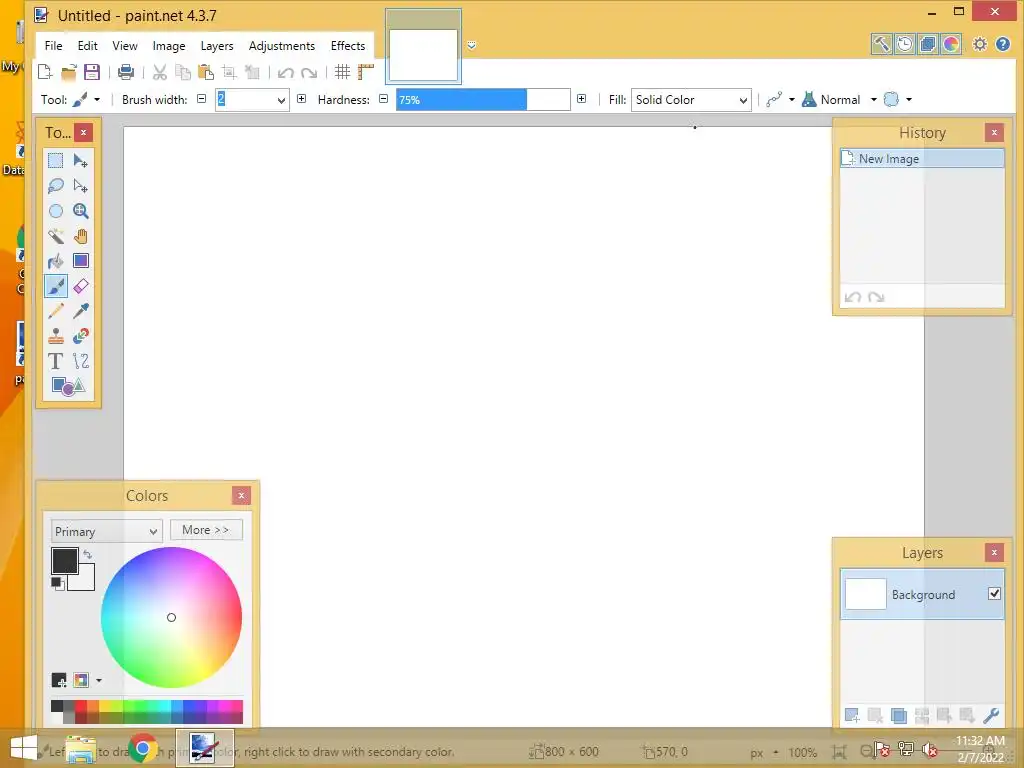The width and height of the screenshot is (1024, 768).
Task: Open the View menu
Action: point(125,46)
